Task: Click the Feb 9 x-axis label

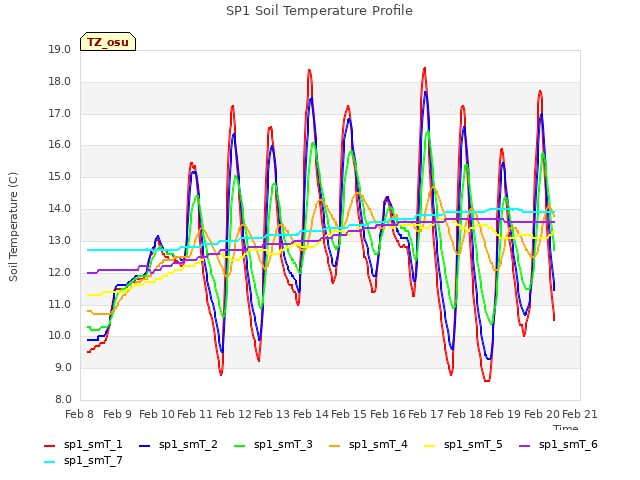Action: tap(118, 414)
